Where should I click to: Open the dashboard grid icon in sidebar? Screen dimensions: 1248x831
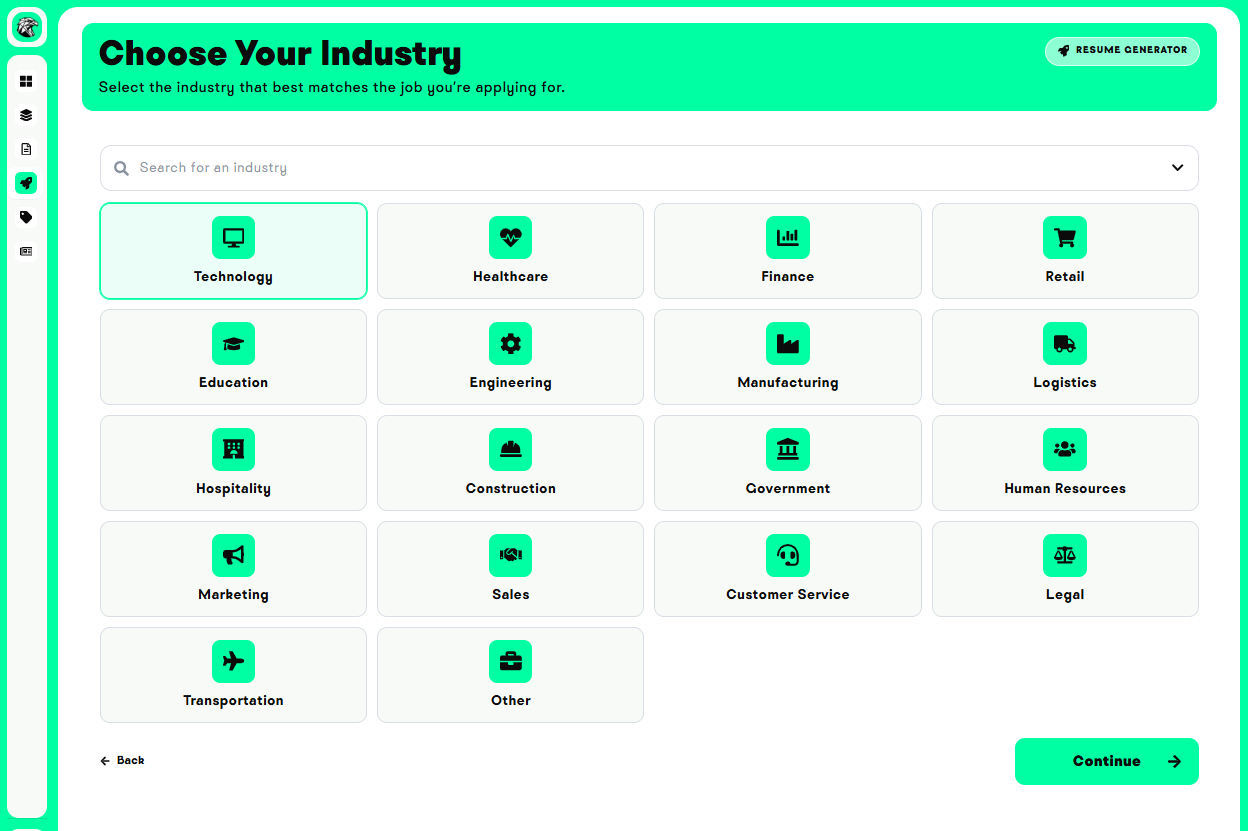click(x=27, y=81)
